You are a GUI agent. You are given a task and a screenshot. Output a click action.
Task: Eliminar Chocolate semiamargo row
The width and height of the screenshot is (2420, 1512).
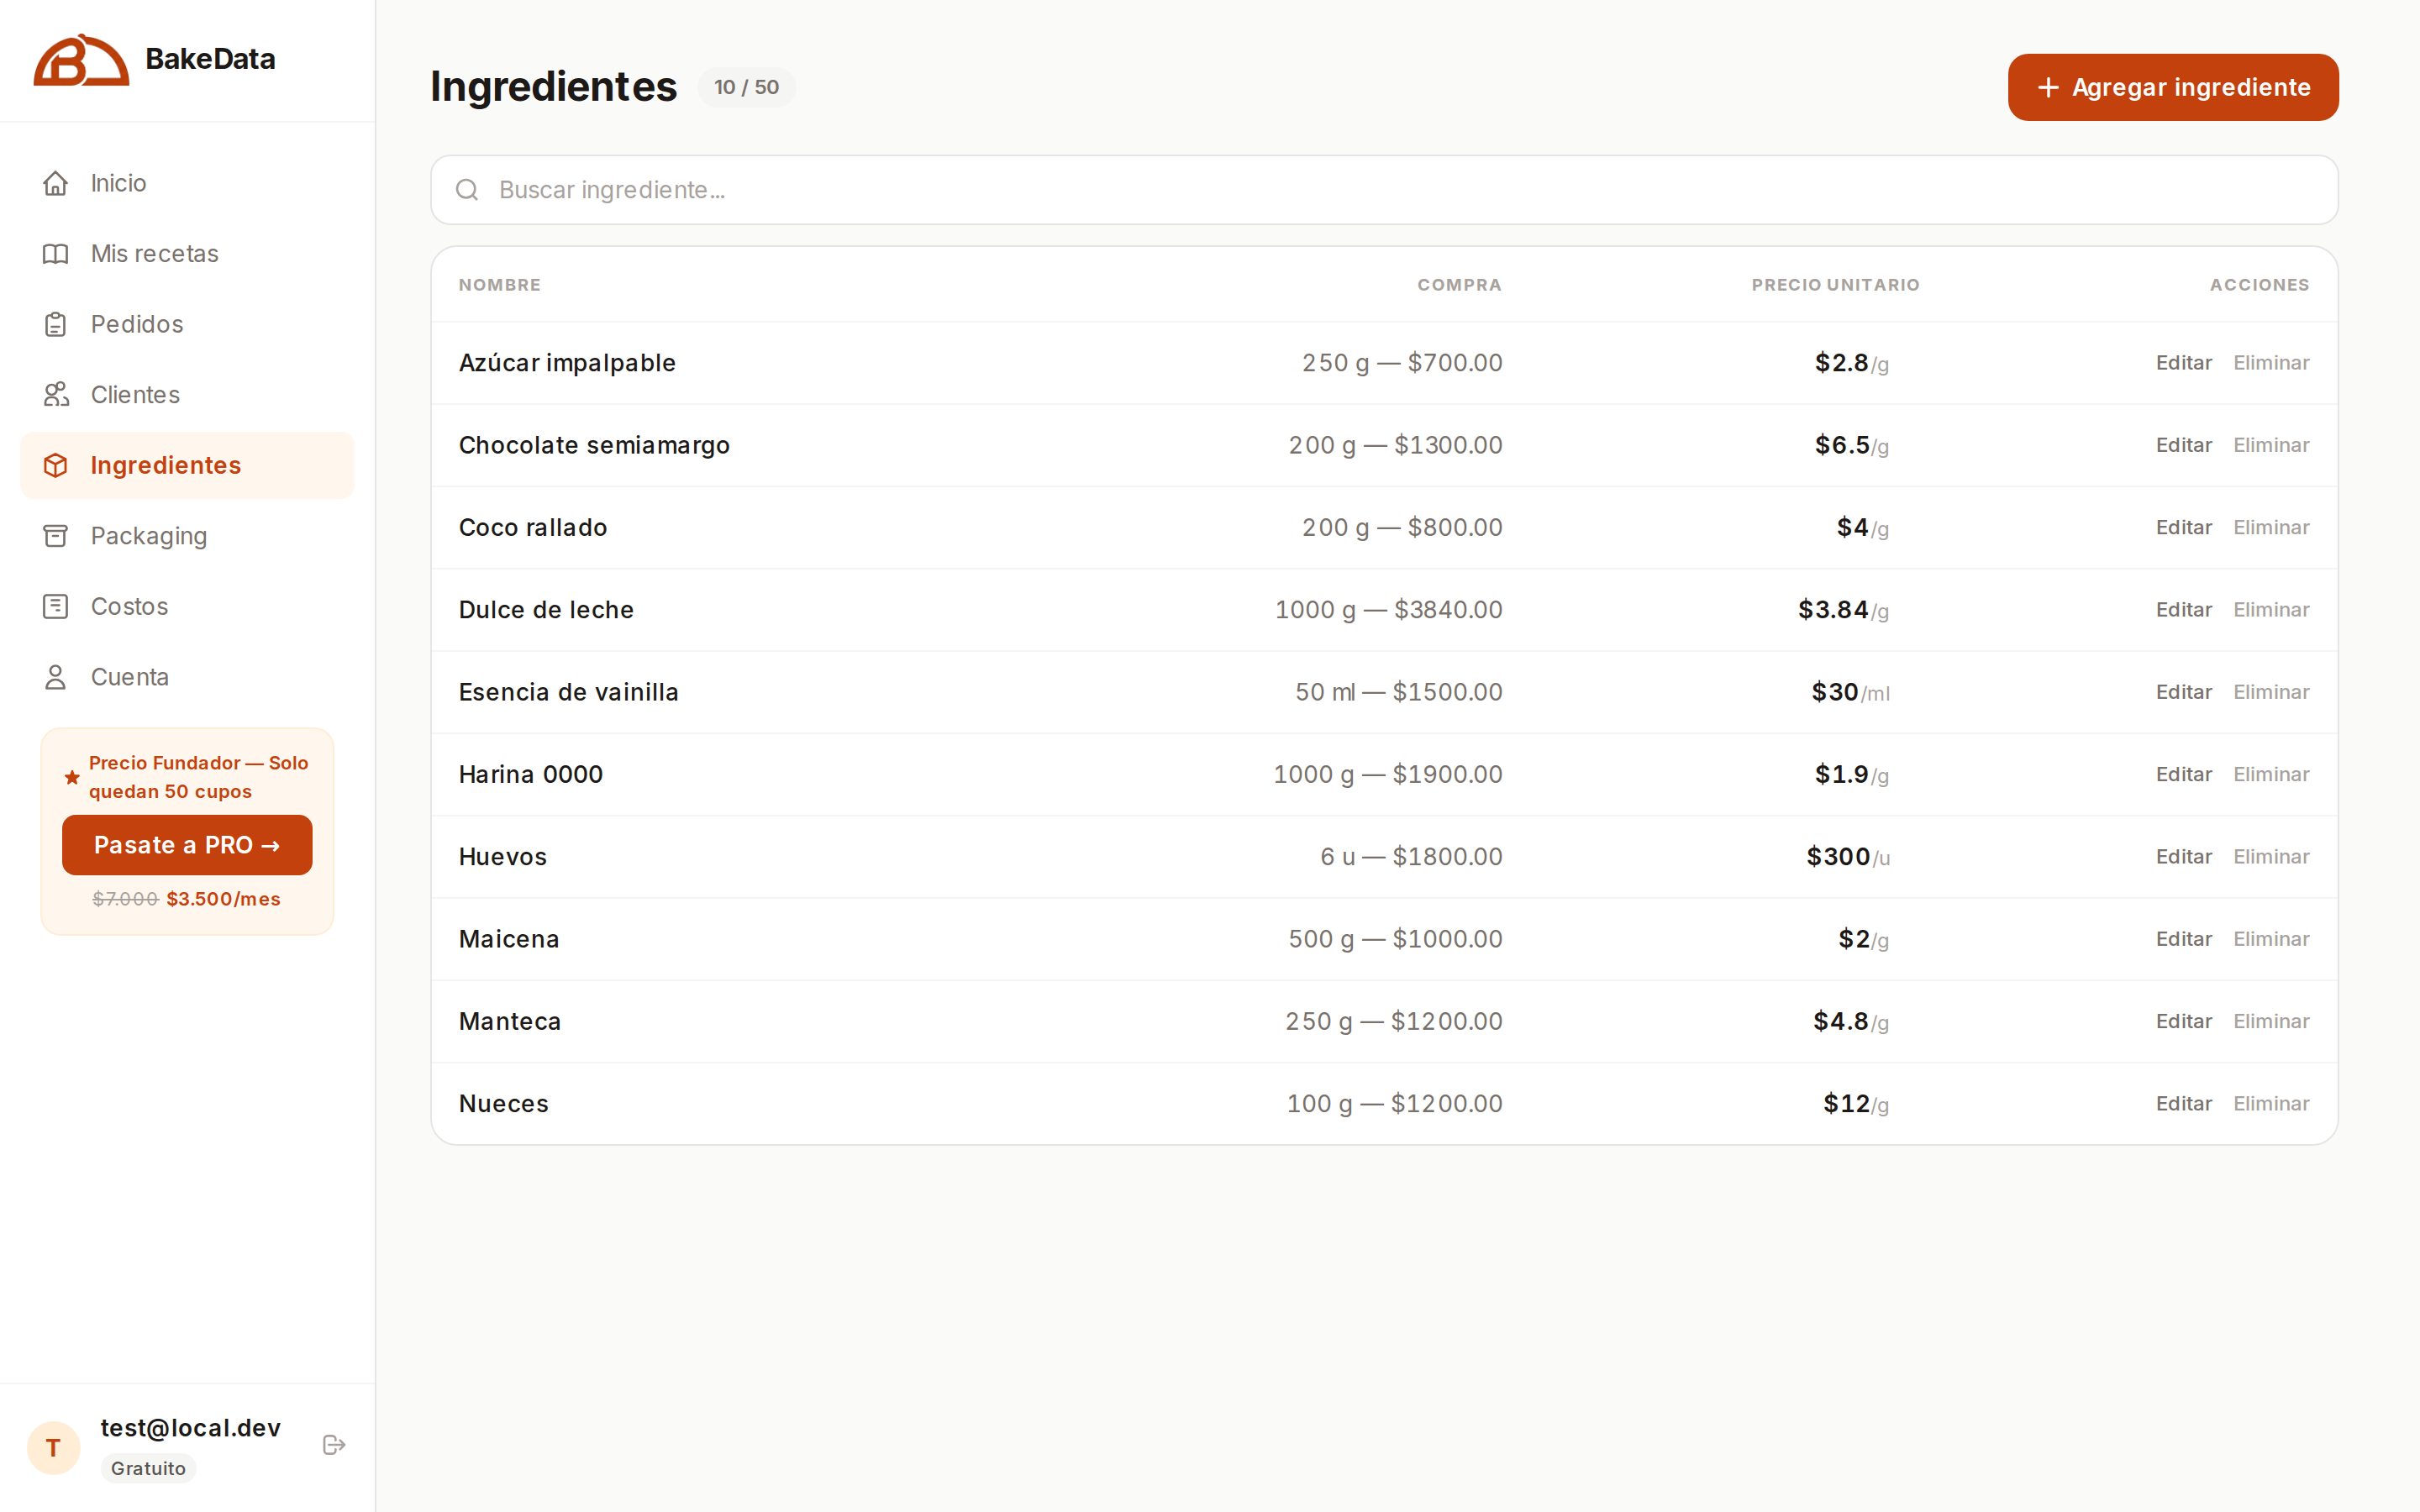click(x=2271, y=445)
